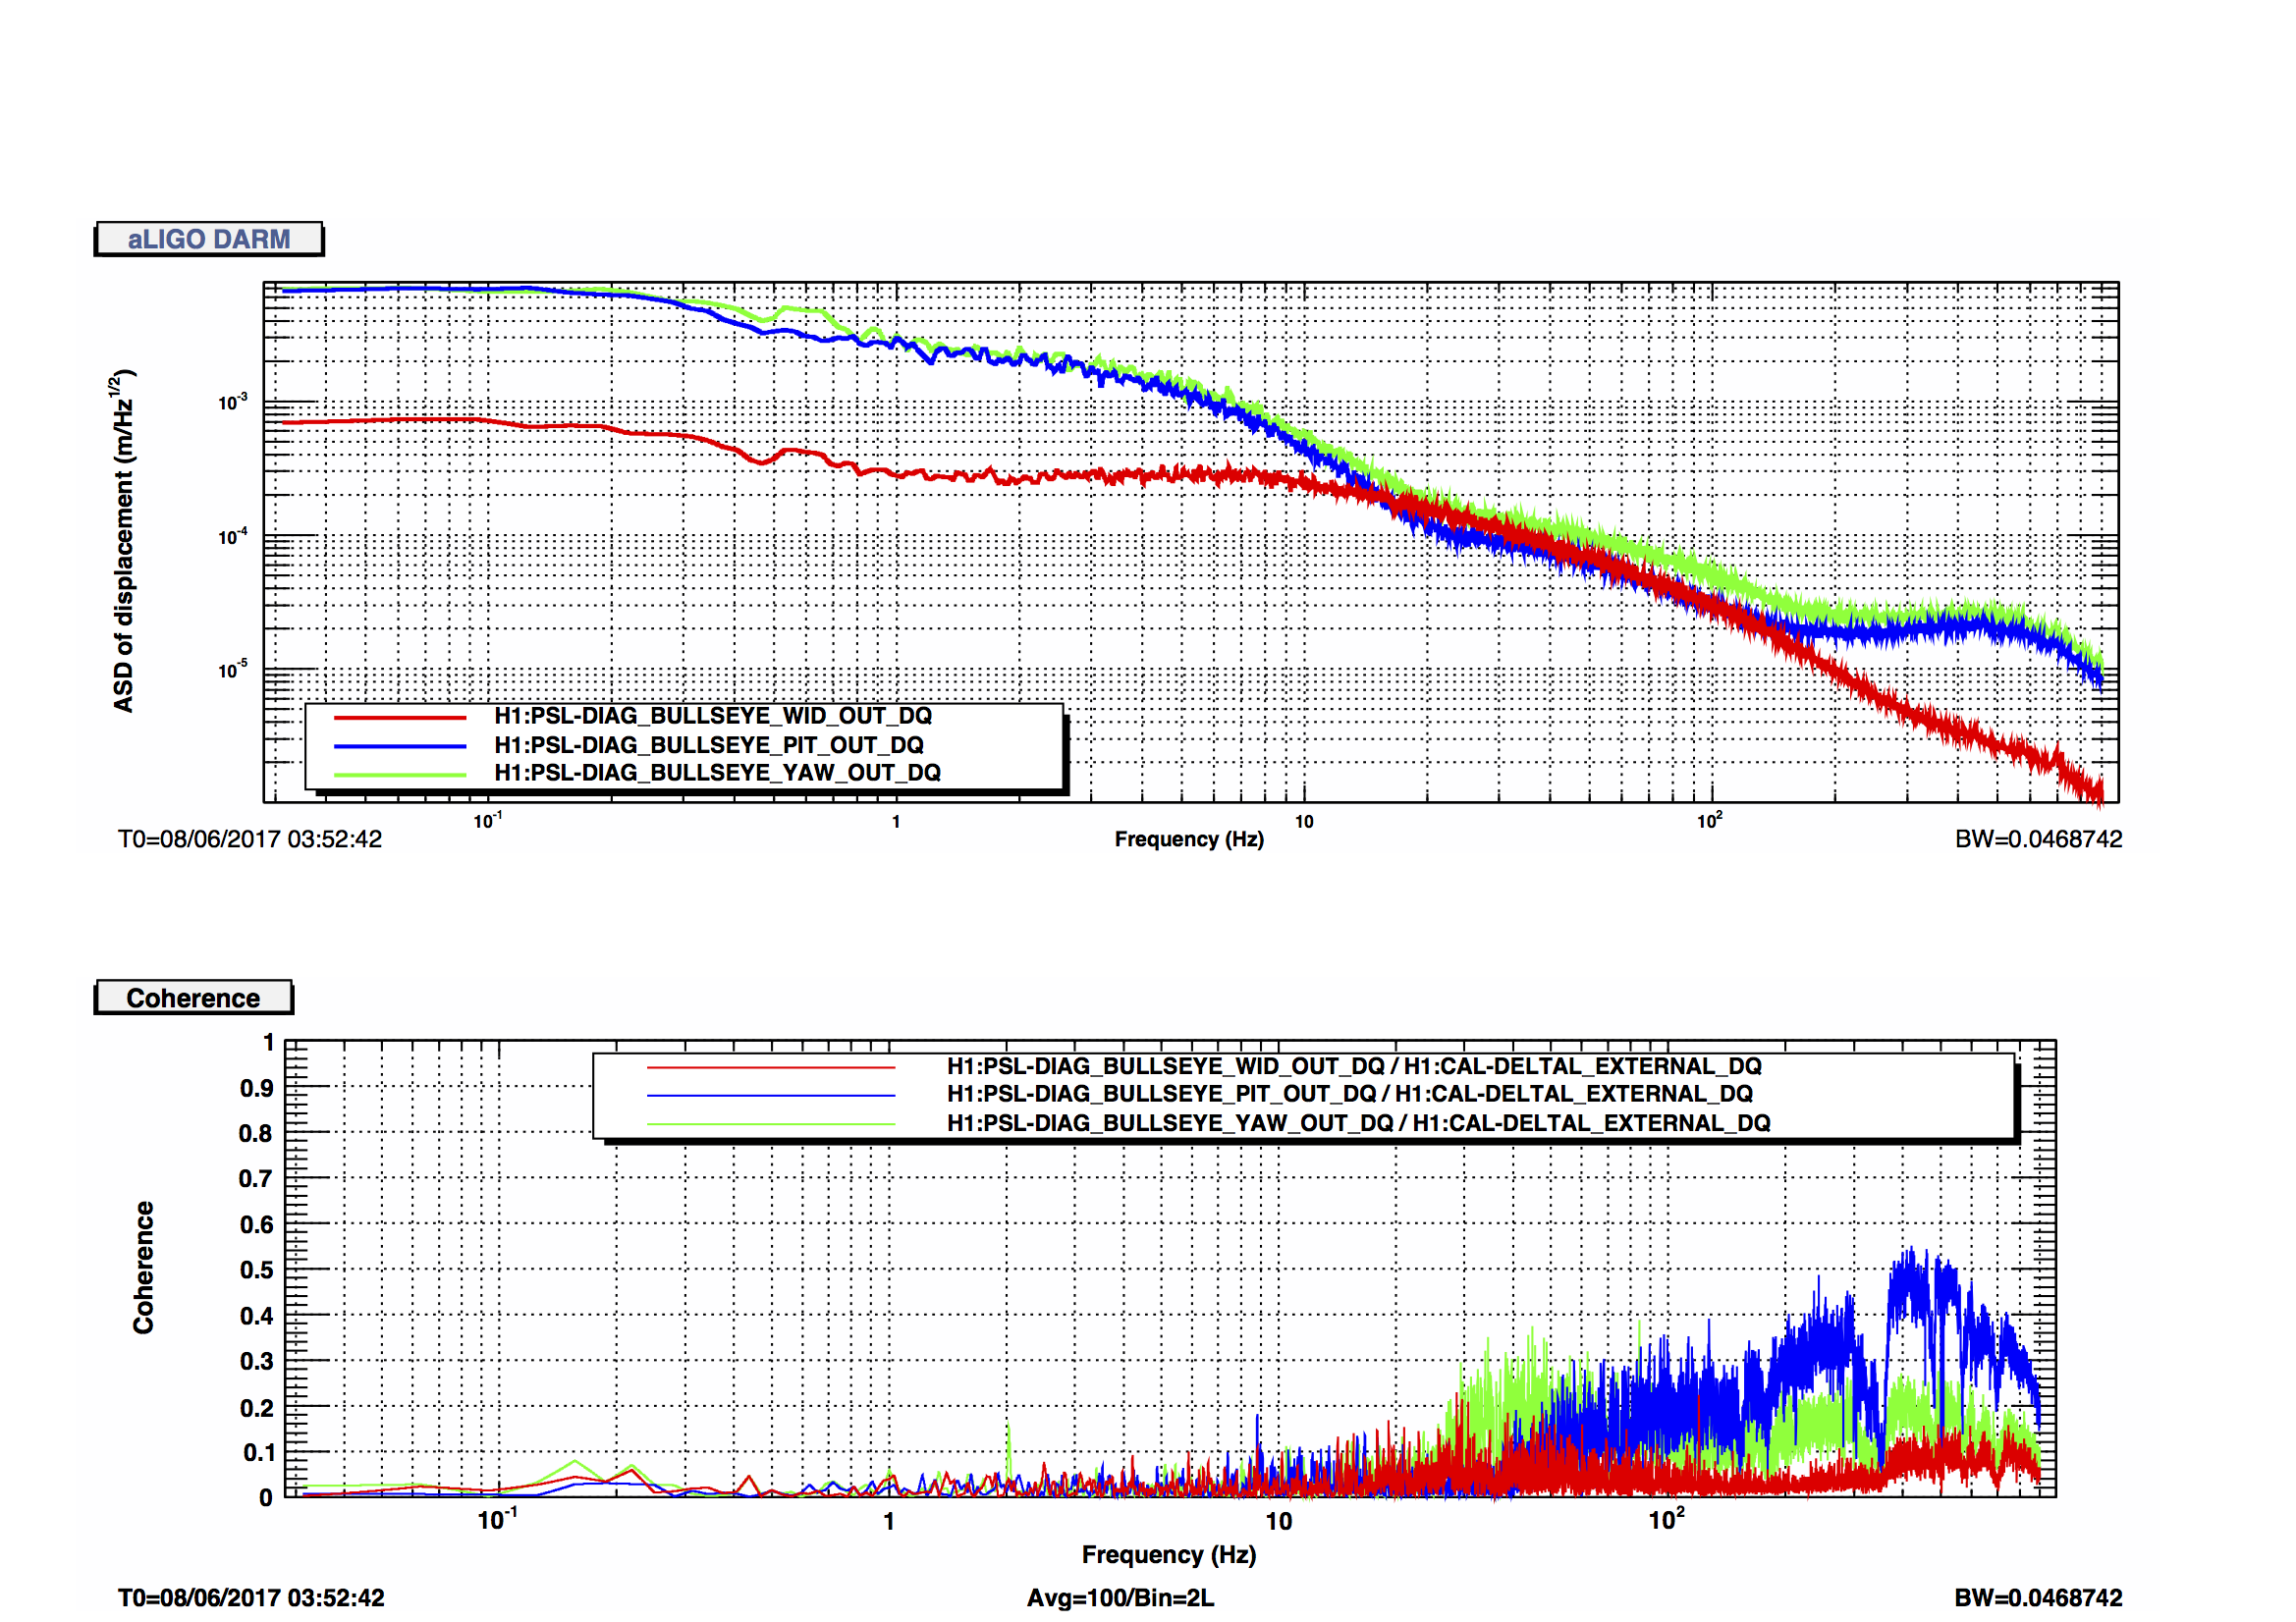Screen dimensions: 2296x1622
Task: Click red line sample for WID_OUT_DQ in top legend
Action: [x=400, y=718]
